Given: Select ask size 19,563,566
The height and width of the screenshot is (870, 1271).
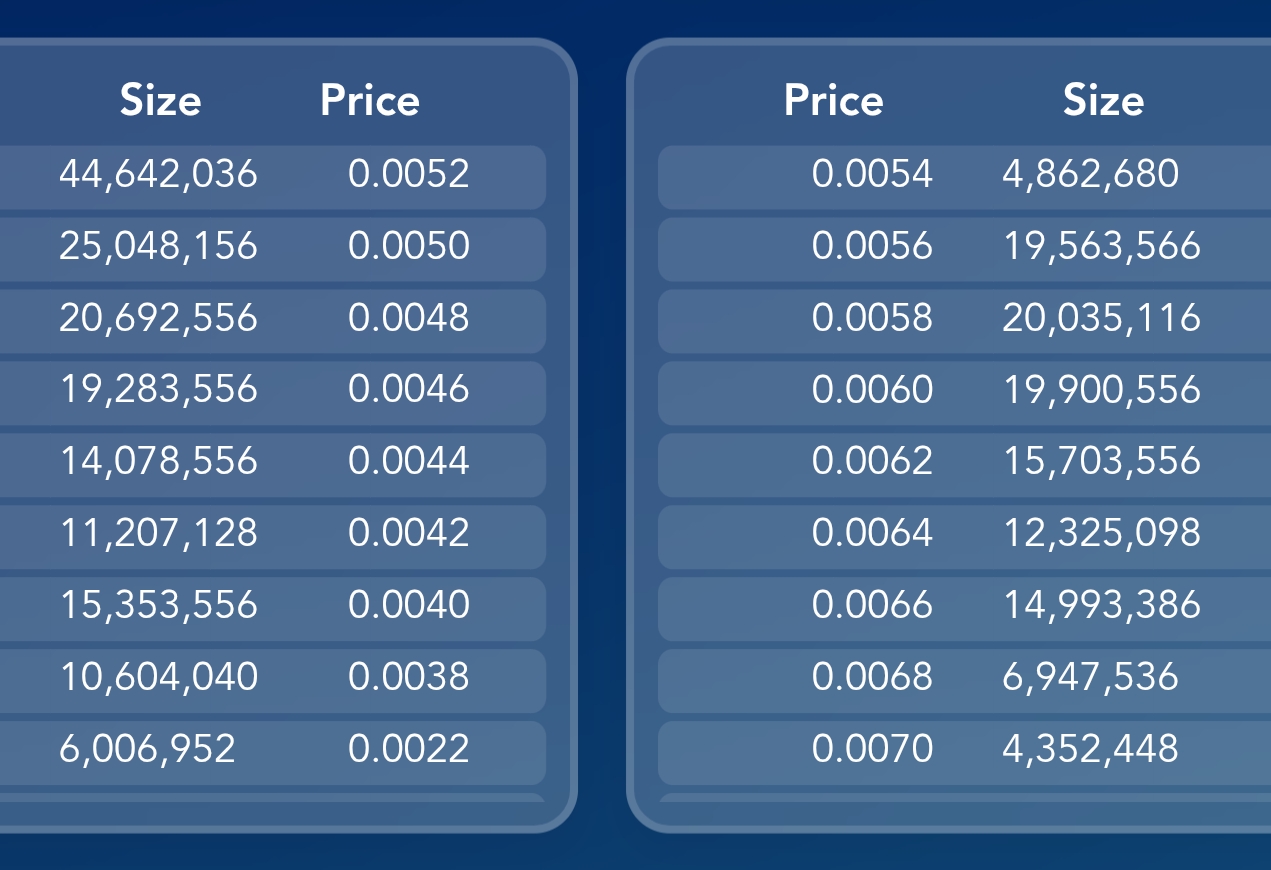Looking at the screenshot, I should [x=1101, y=246].
